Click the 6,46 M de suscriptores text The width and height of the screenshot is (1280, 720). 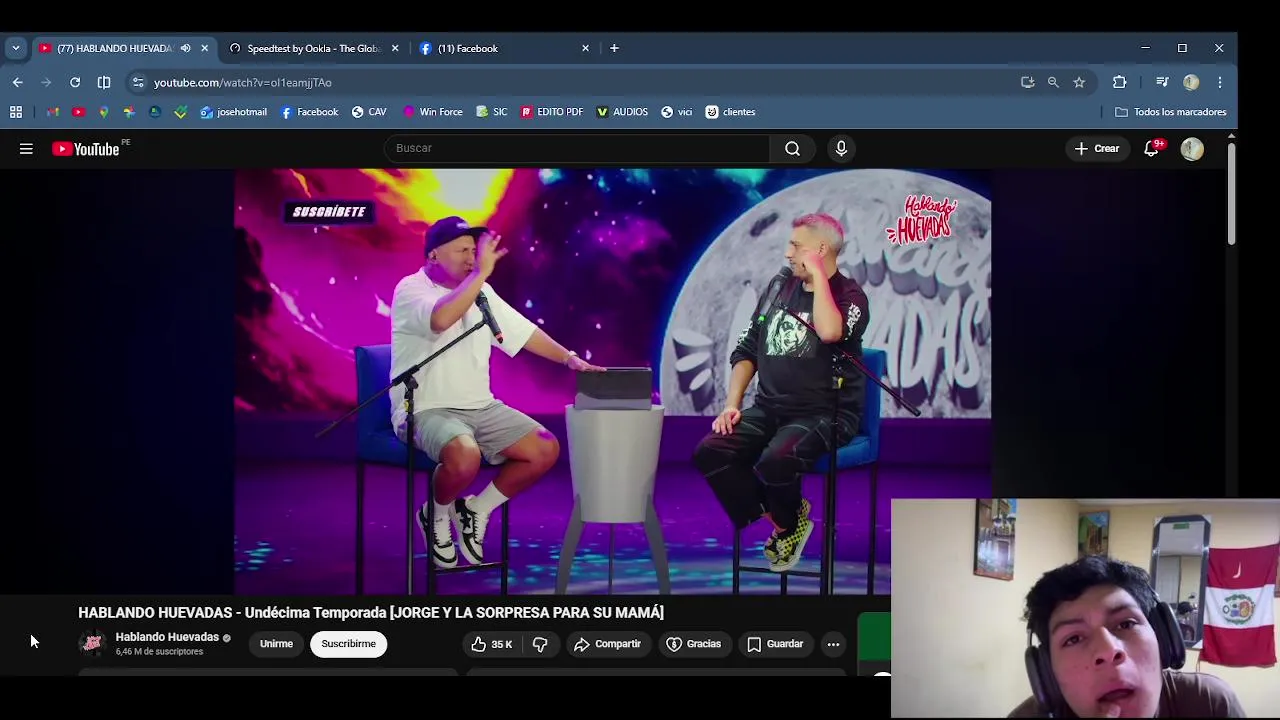pyautogui.click(x=159, y=652)
